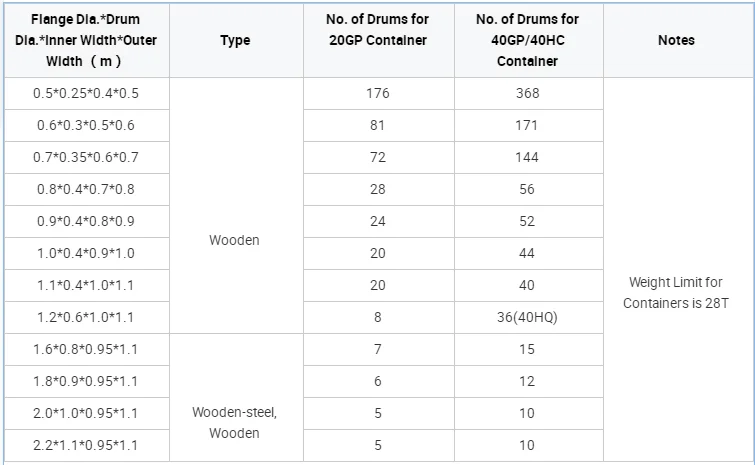Viewport: 755px width, 465px height.
Task: Click the 176 drums cell
Action: pyautogui.click(x=378, y=93)
